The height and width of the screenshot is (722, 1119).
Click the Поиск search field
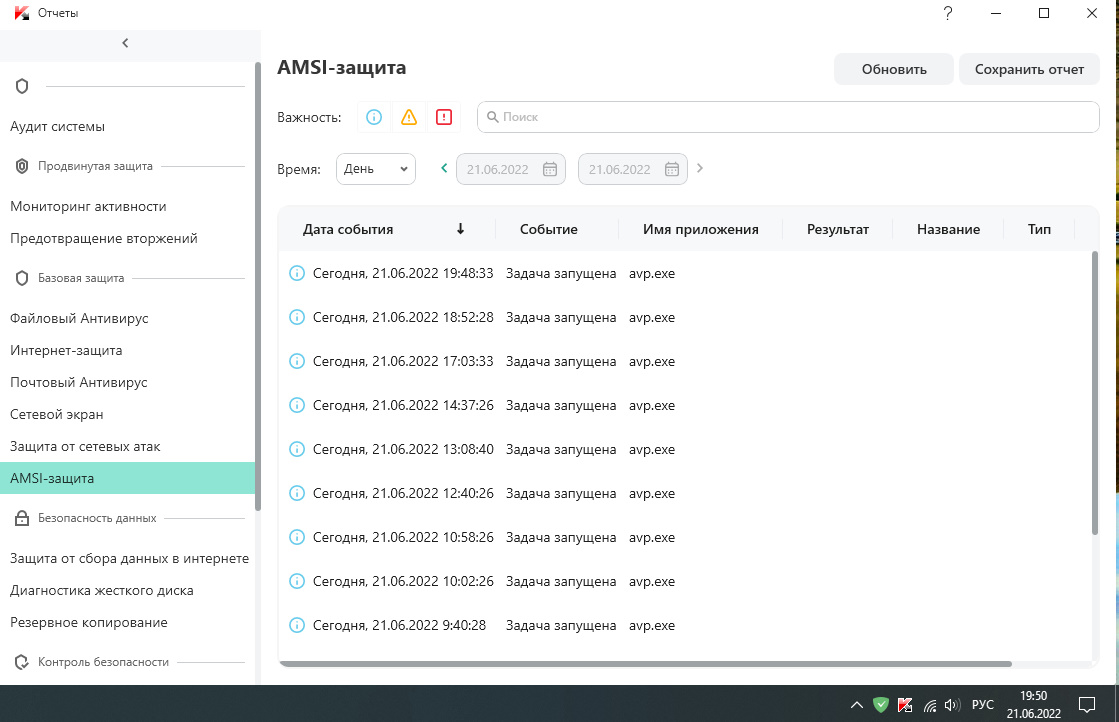[788, 117]
